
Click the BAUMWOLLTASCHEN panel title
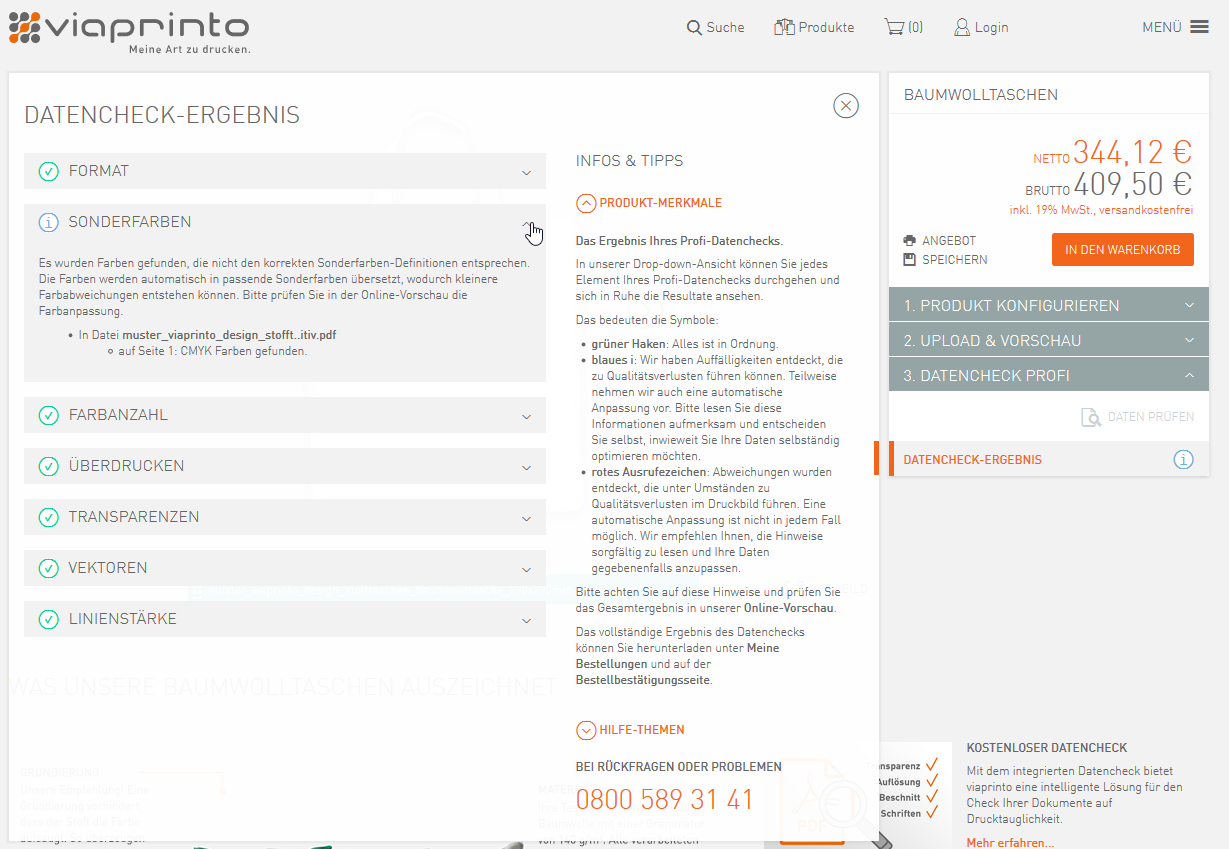coord(981,95)
